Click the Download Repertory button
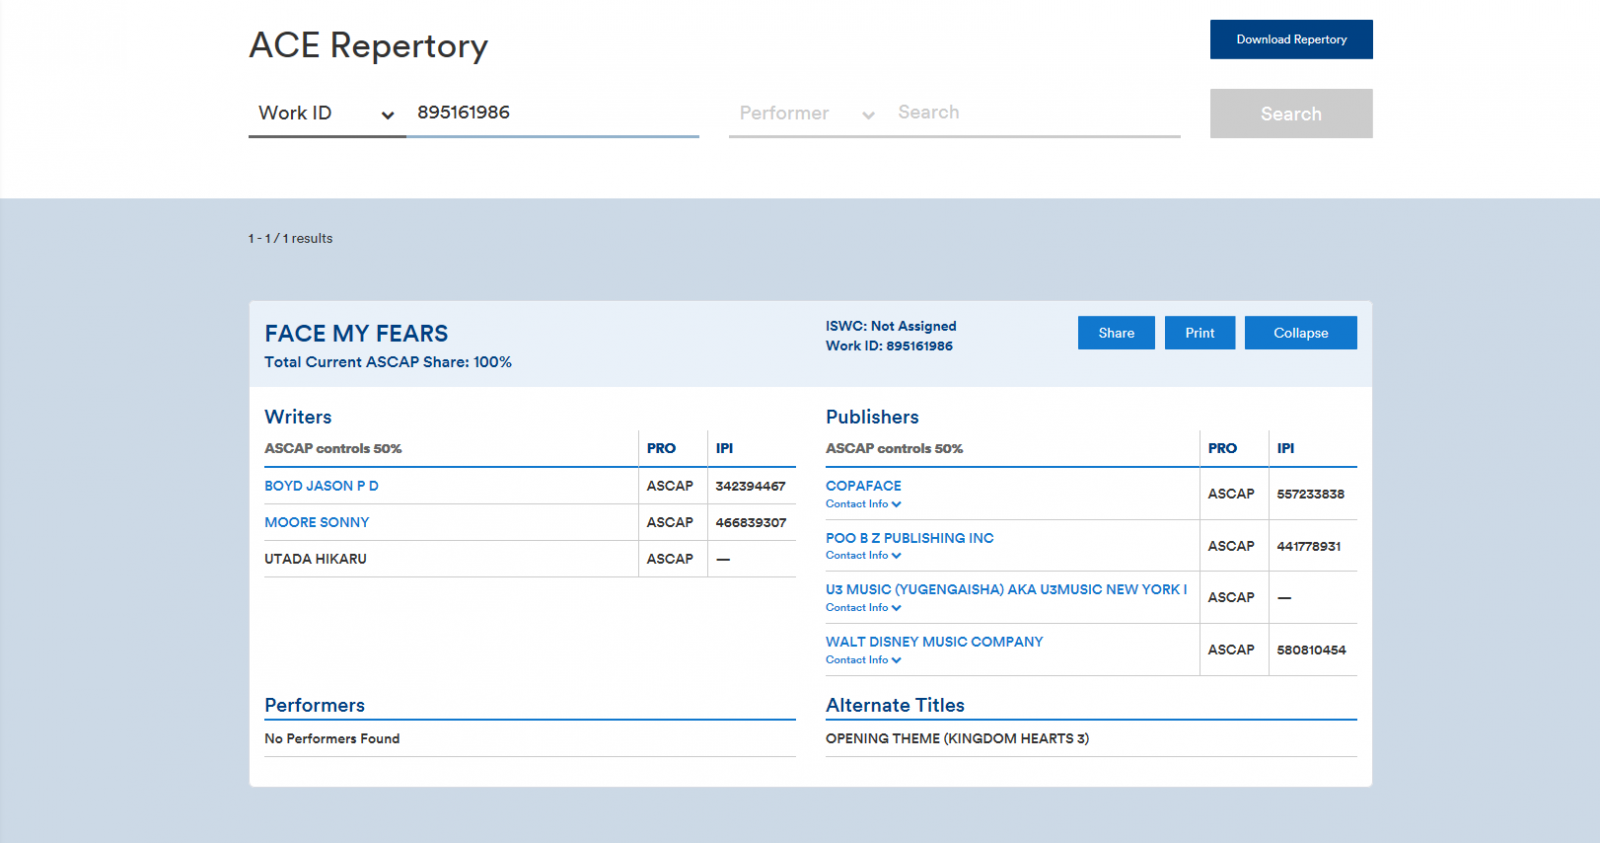Viewport: 1600px width, 843px height. click(x=1291, y=39)
